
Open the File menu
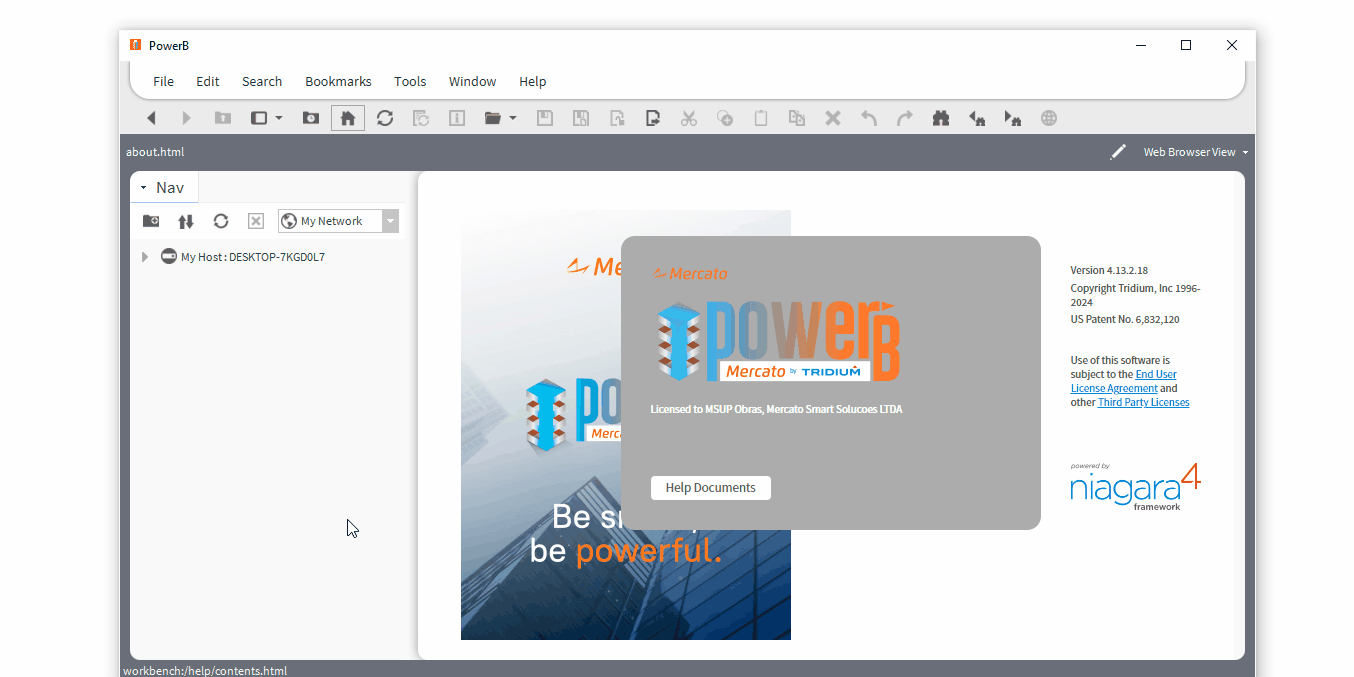(163, 82)
